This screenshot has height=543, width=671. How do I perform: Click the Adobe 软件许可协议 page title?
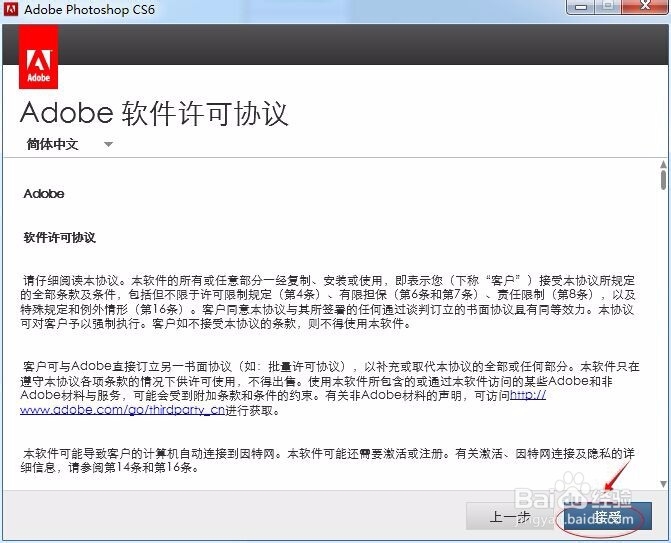pos(154,114)
